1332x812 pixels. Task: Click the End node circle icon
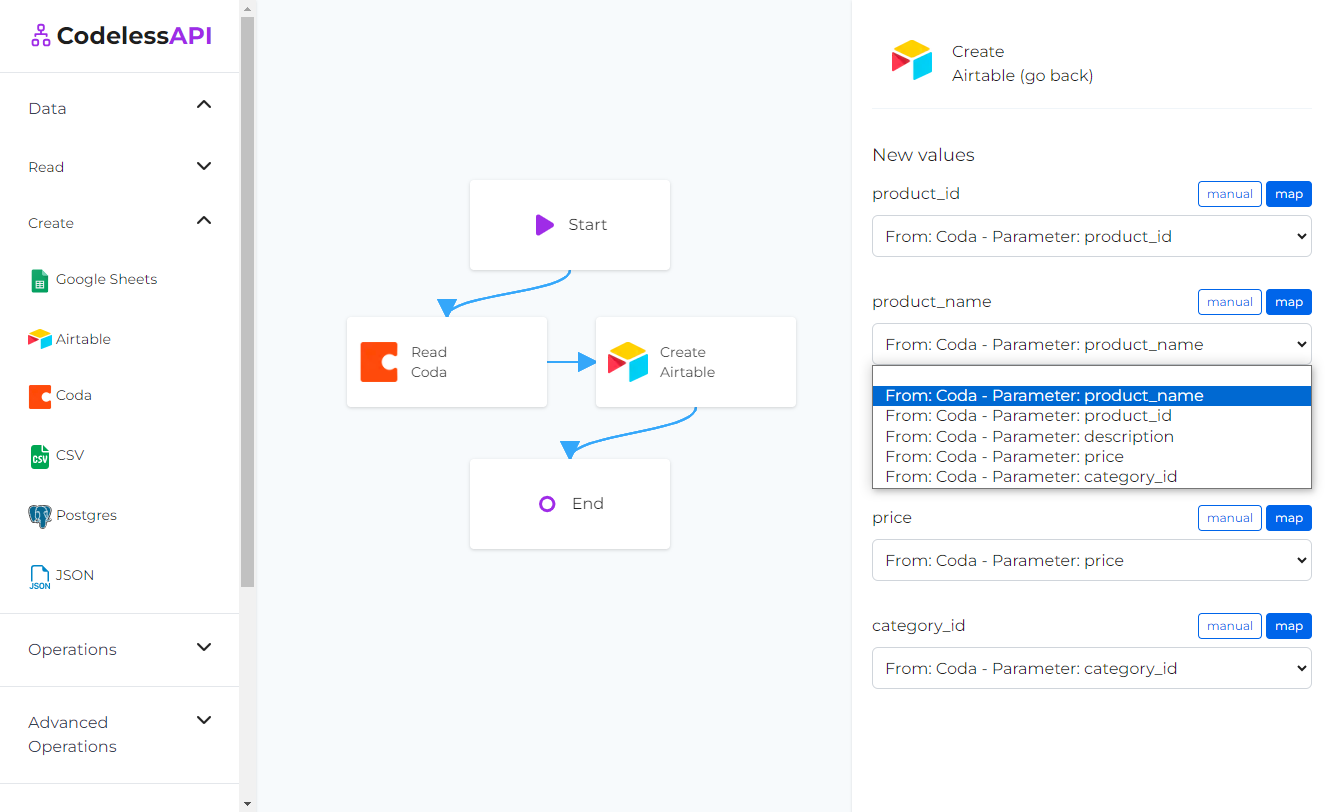click(x=547, y=504)
